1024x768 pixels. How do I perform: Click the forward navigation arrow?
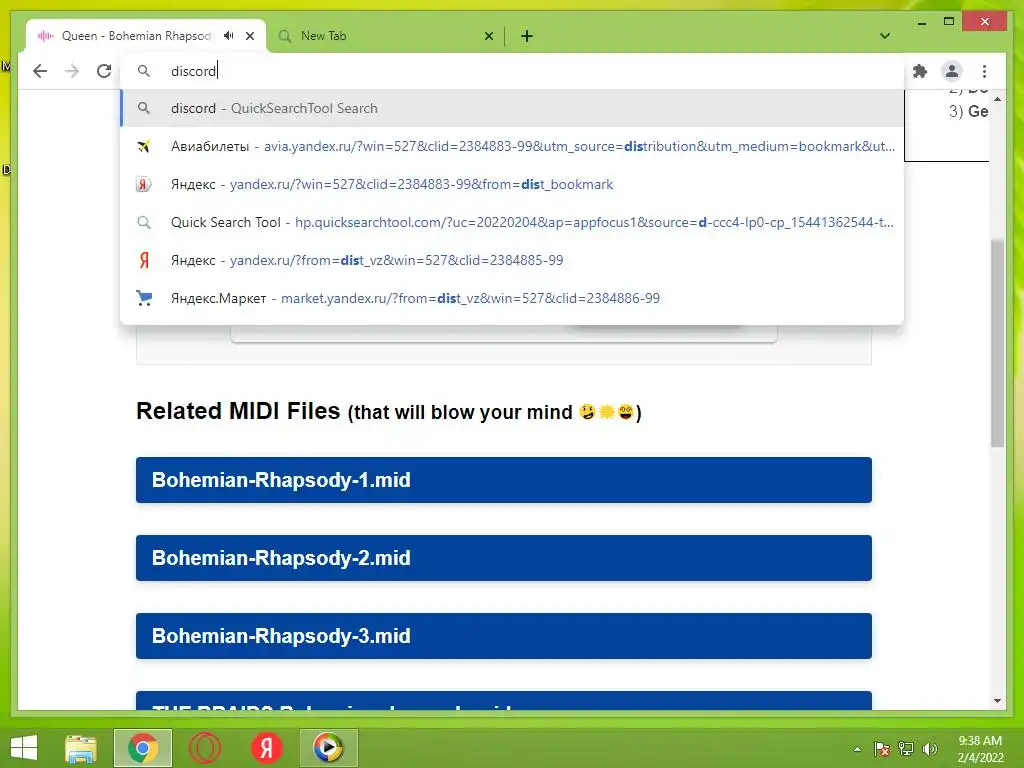(72, 71)
